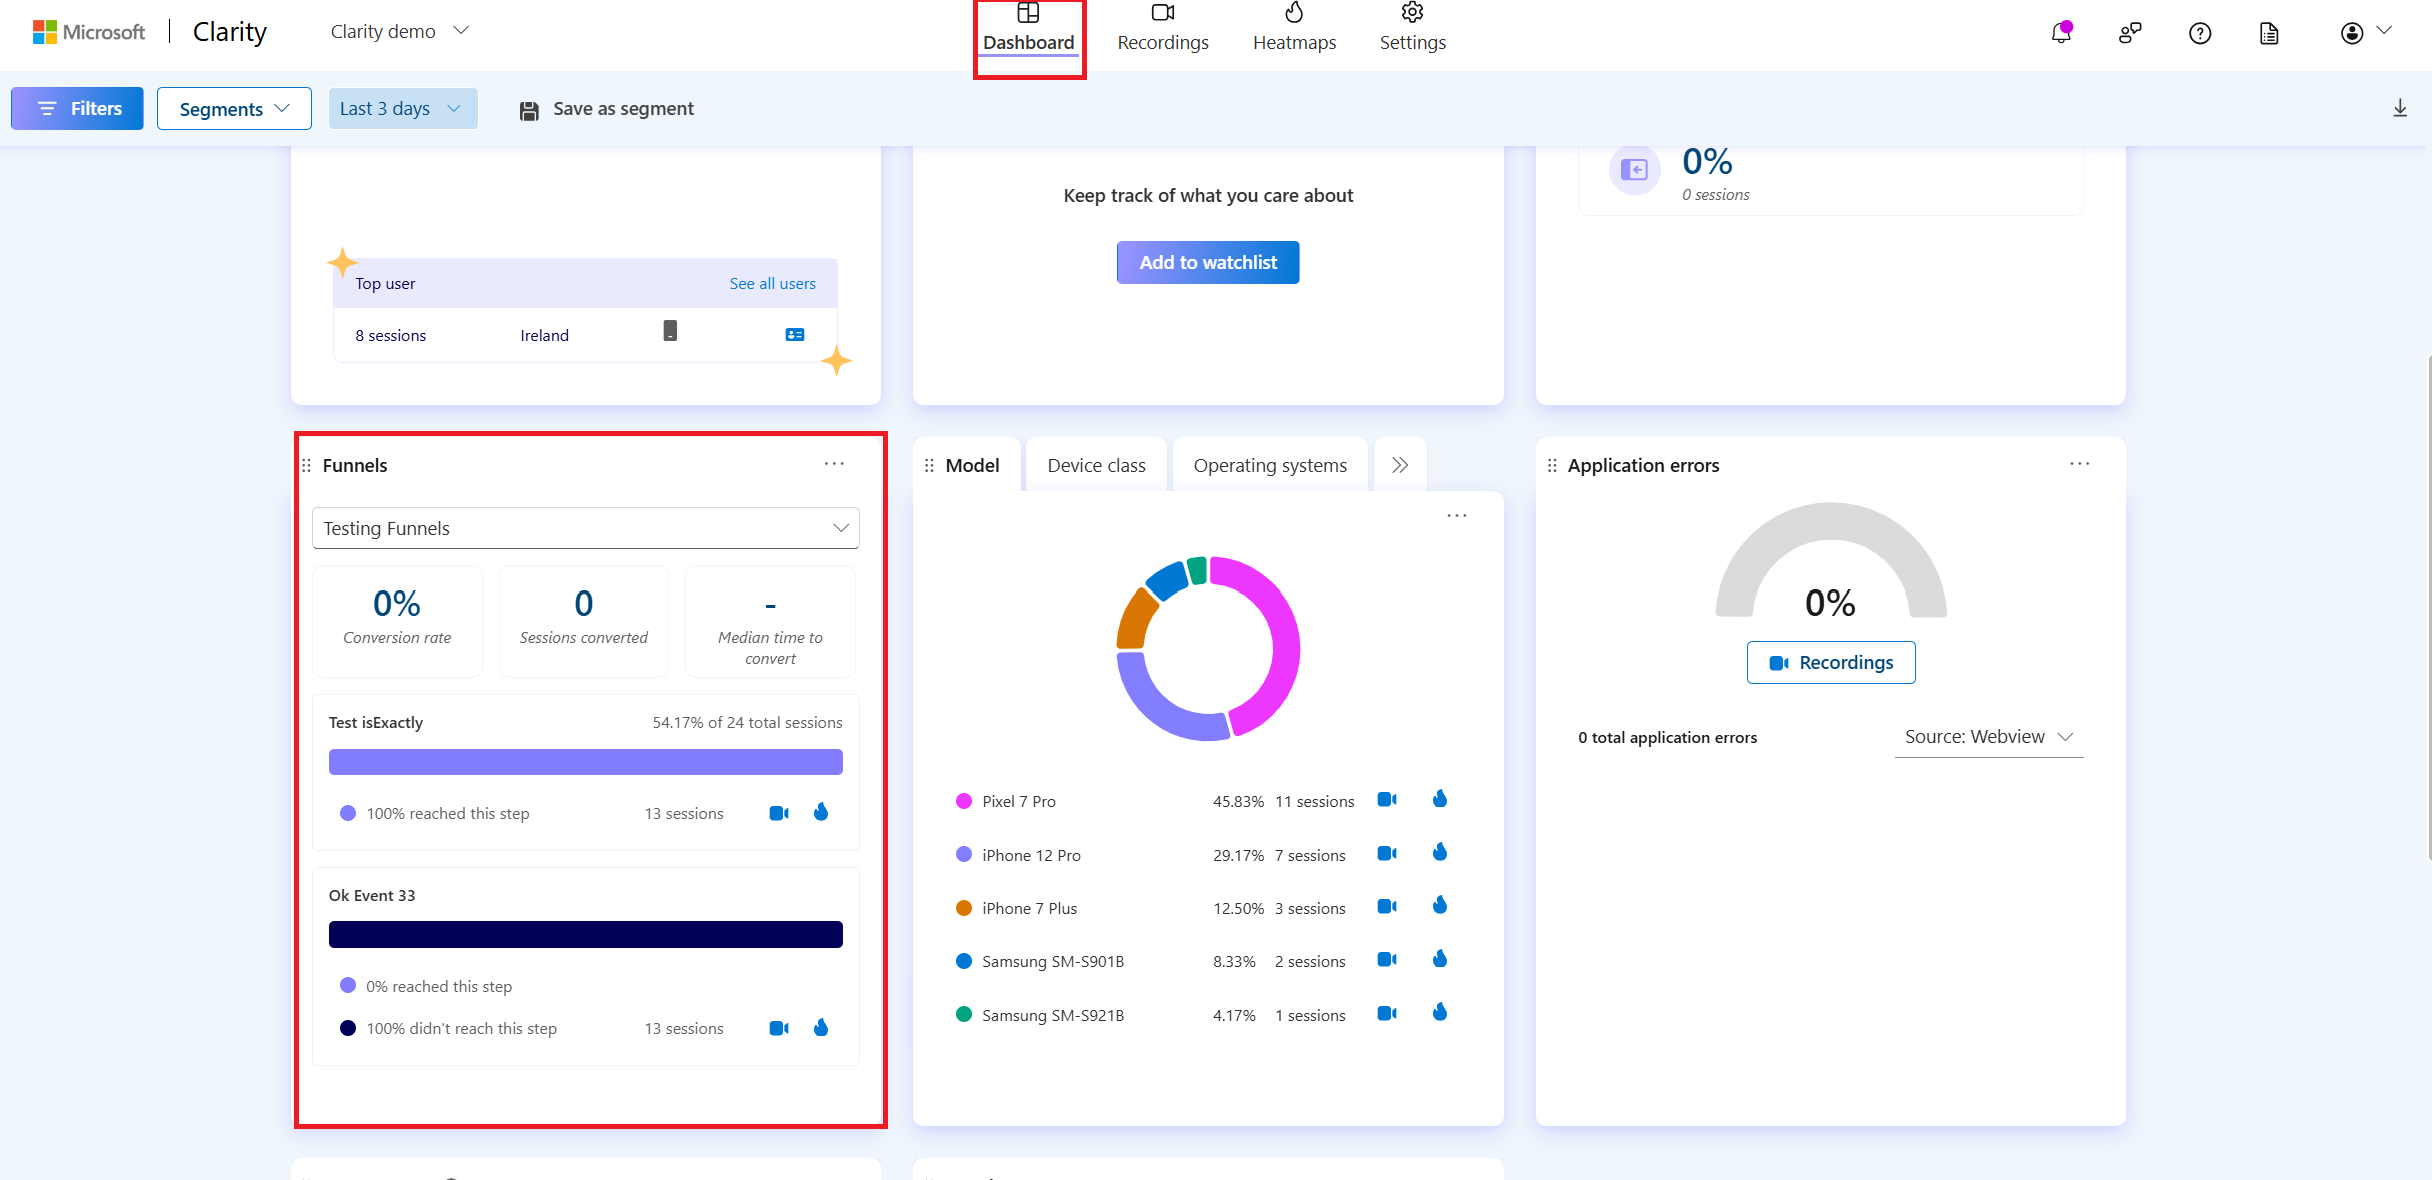
Task: Click the Filters toggle button
Action: [x=76, y=107]
